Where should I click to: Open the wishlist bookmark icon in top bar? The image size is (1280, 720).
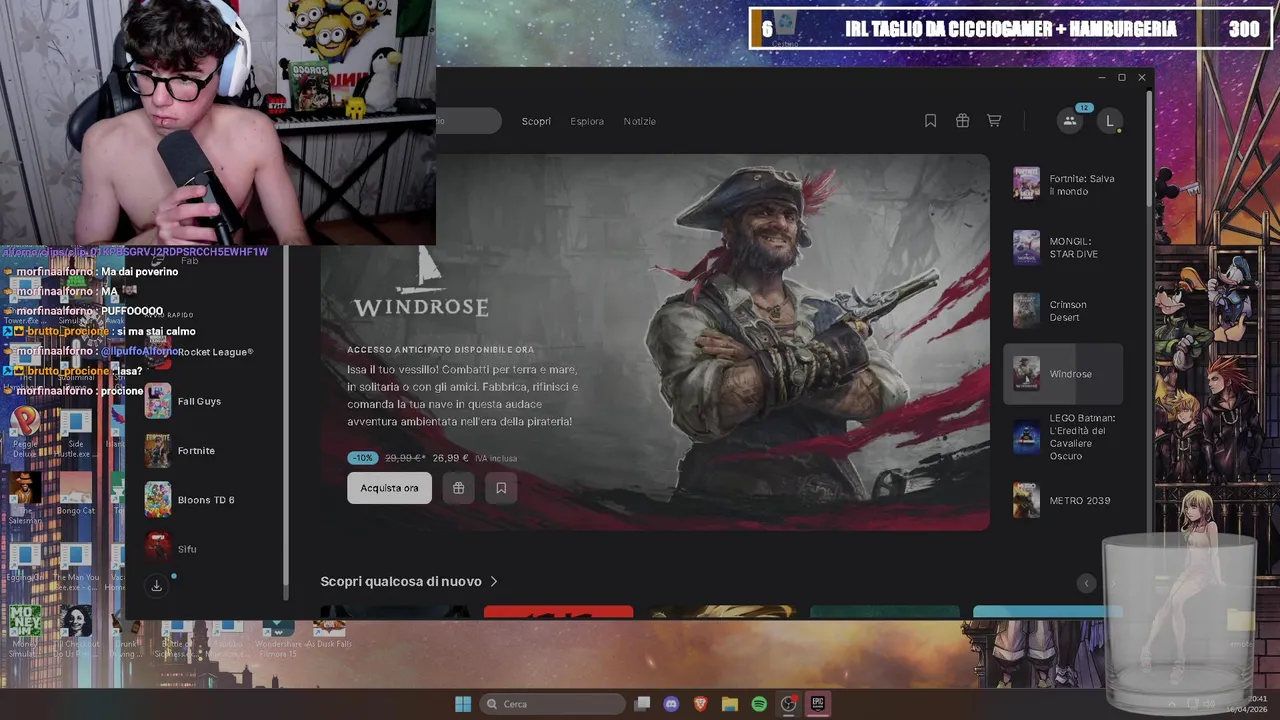click(930, 121)
